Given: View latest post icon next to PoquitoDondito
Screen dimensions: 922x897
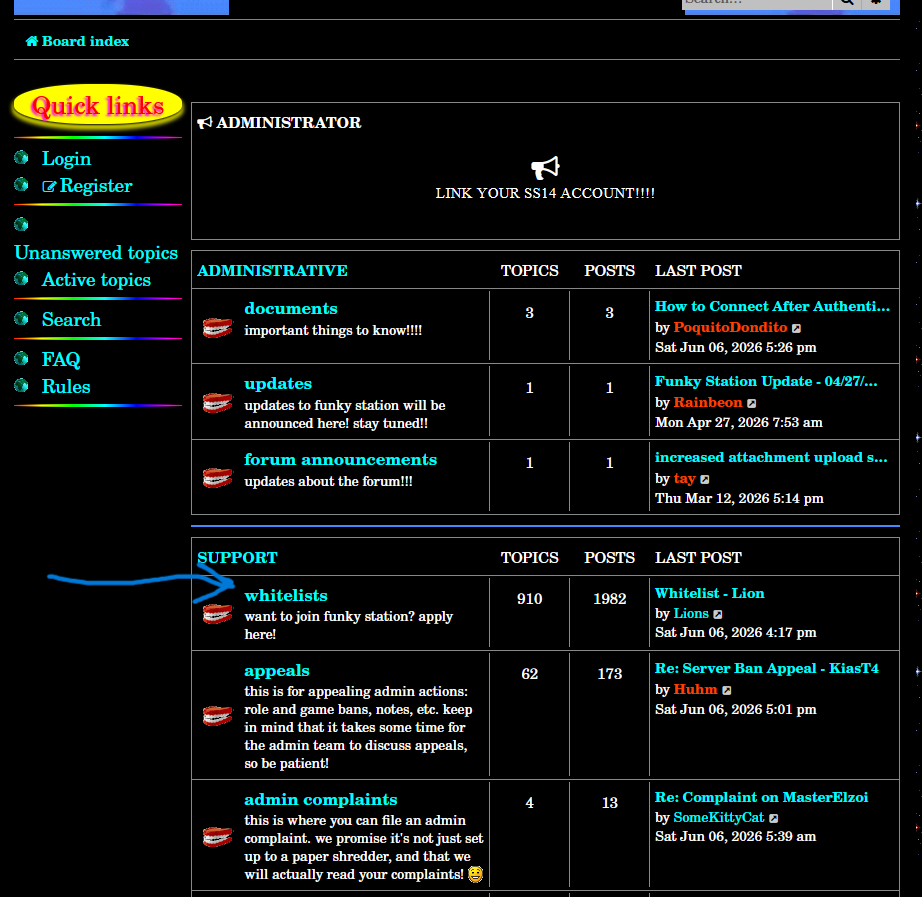Looking at the screenshot, I should tap(796, 328).
